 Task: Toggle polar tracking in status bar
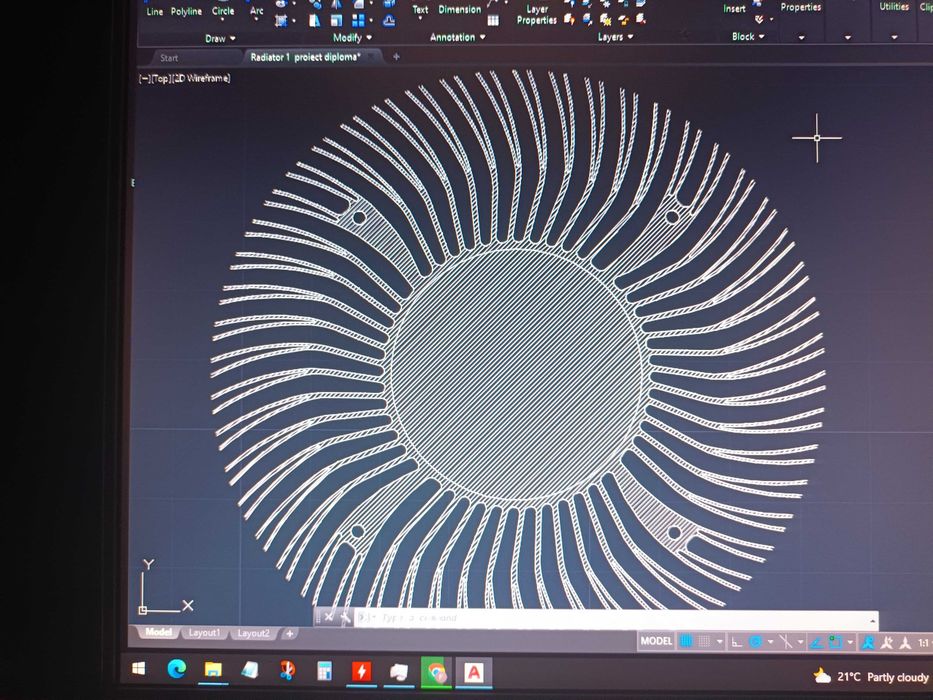click(x=756, y=642)
